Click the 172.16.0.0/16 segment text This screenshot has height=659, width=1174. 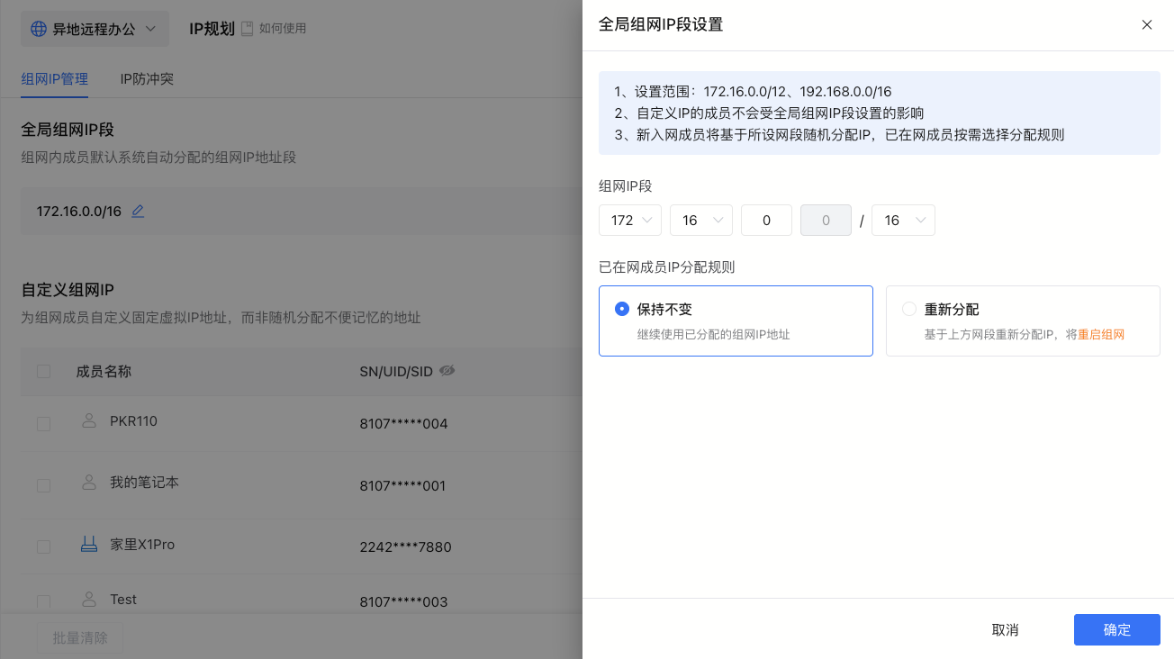tap(79, 211)
